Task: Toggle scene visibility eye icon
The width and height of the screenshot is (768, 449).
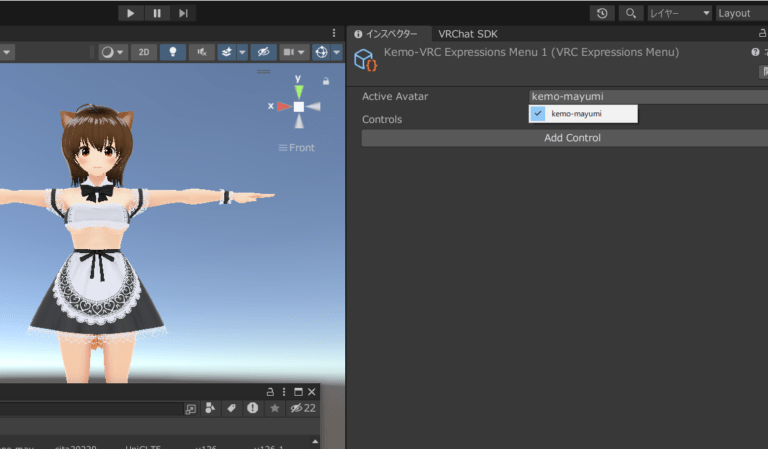Action: [x=263, y=52]
